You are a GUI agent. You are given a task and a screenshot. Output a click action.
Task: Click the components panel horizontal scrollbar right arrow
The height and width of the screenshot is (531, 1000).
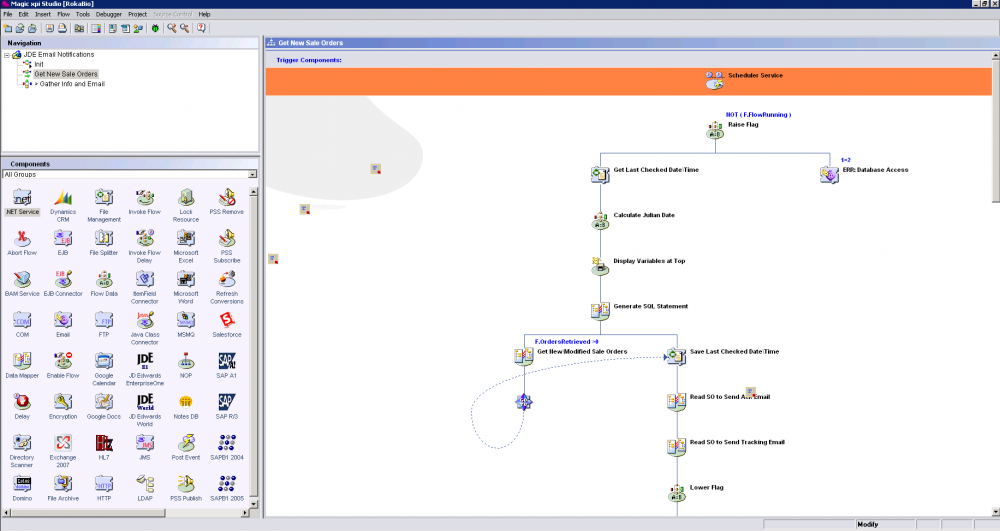click(x=245, y=513)
